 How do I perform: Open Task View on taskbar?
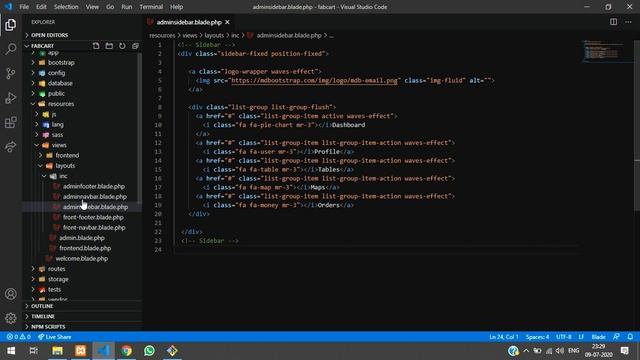34,351
